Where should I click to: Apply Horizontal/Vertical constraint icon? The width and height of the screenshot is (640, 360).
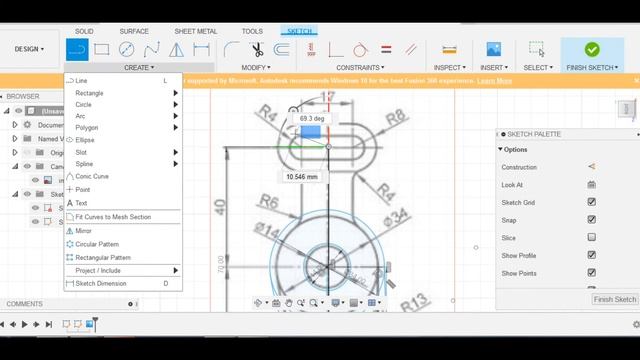pos(311,50)
